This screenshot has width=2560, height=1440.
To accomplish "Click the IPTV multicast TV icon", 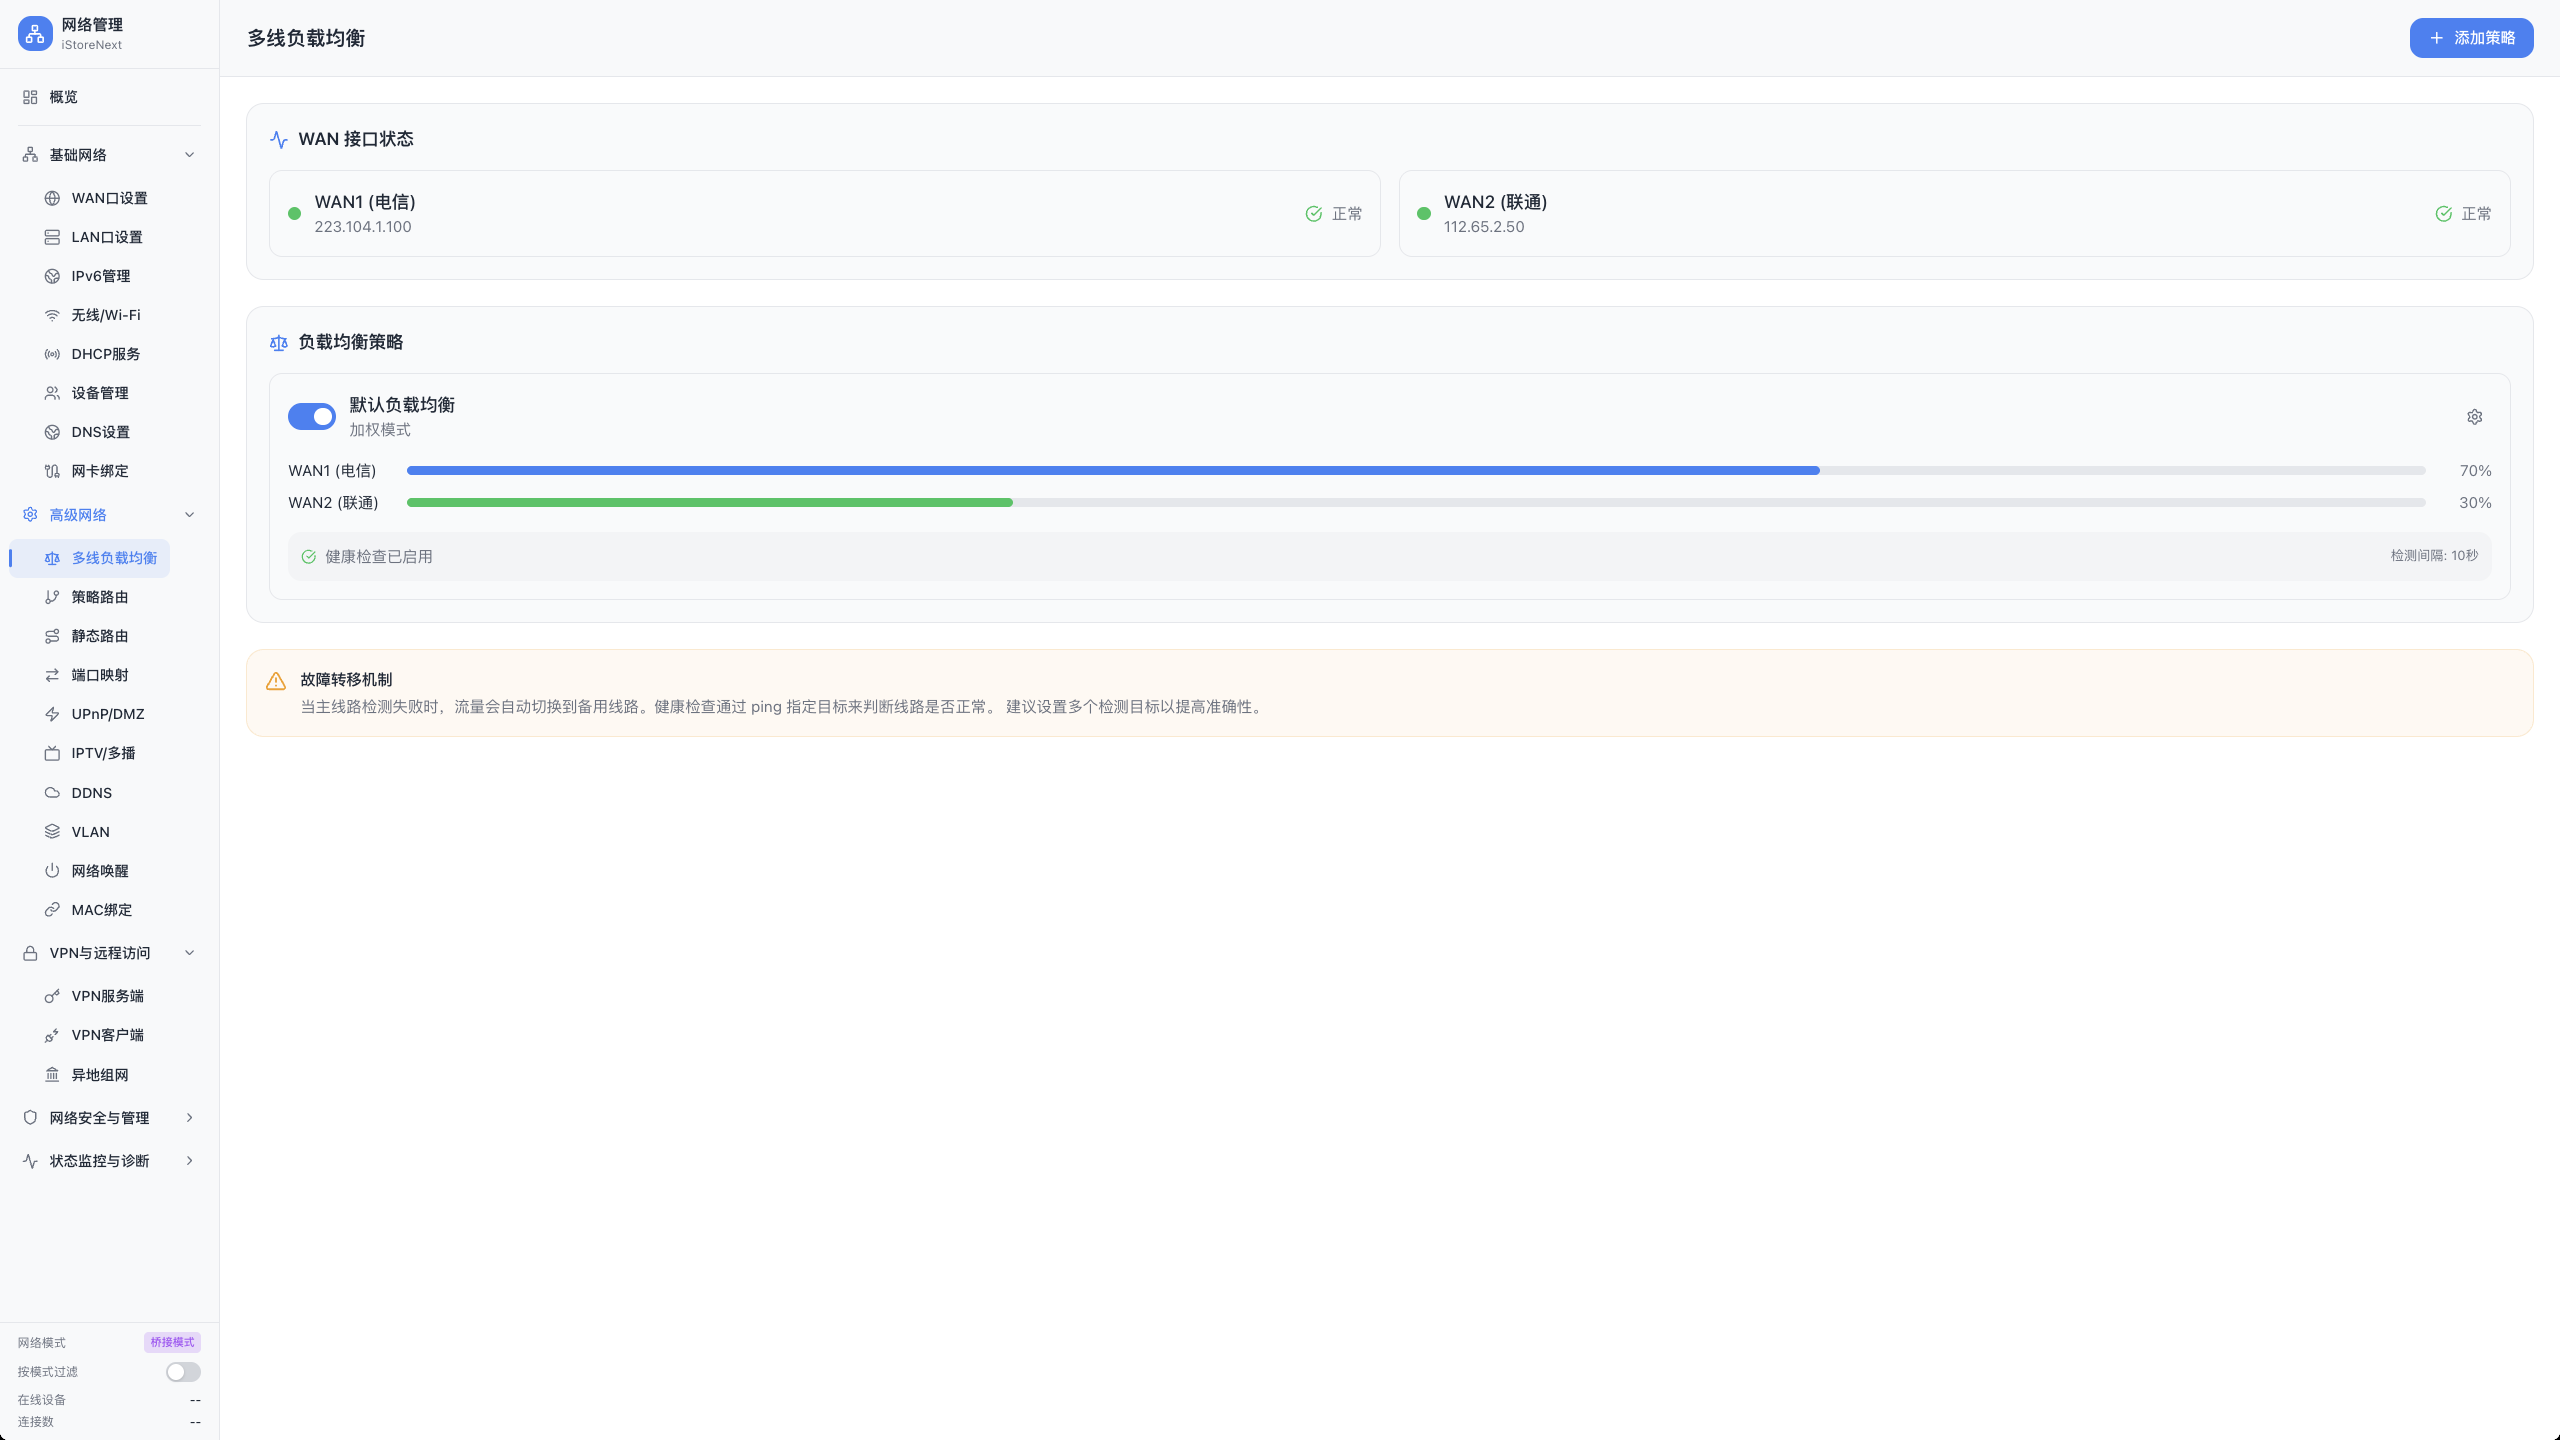I will tap(52, 754).
